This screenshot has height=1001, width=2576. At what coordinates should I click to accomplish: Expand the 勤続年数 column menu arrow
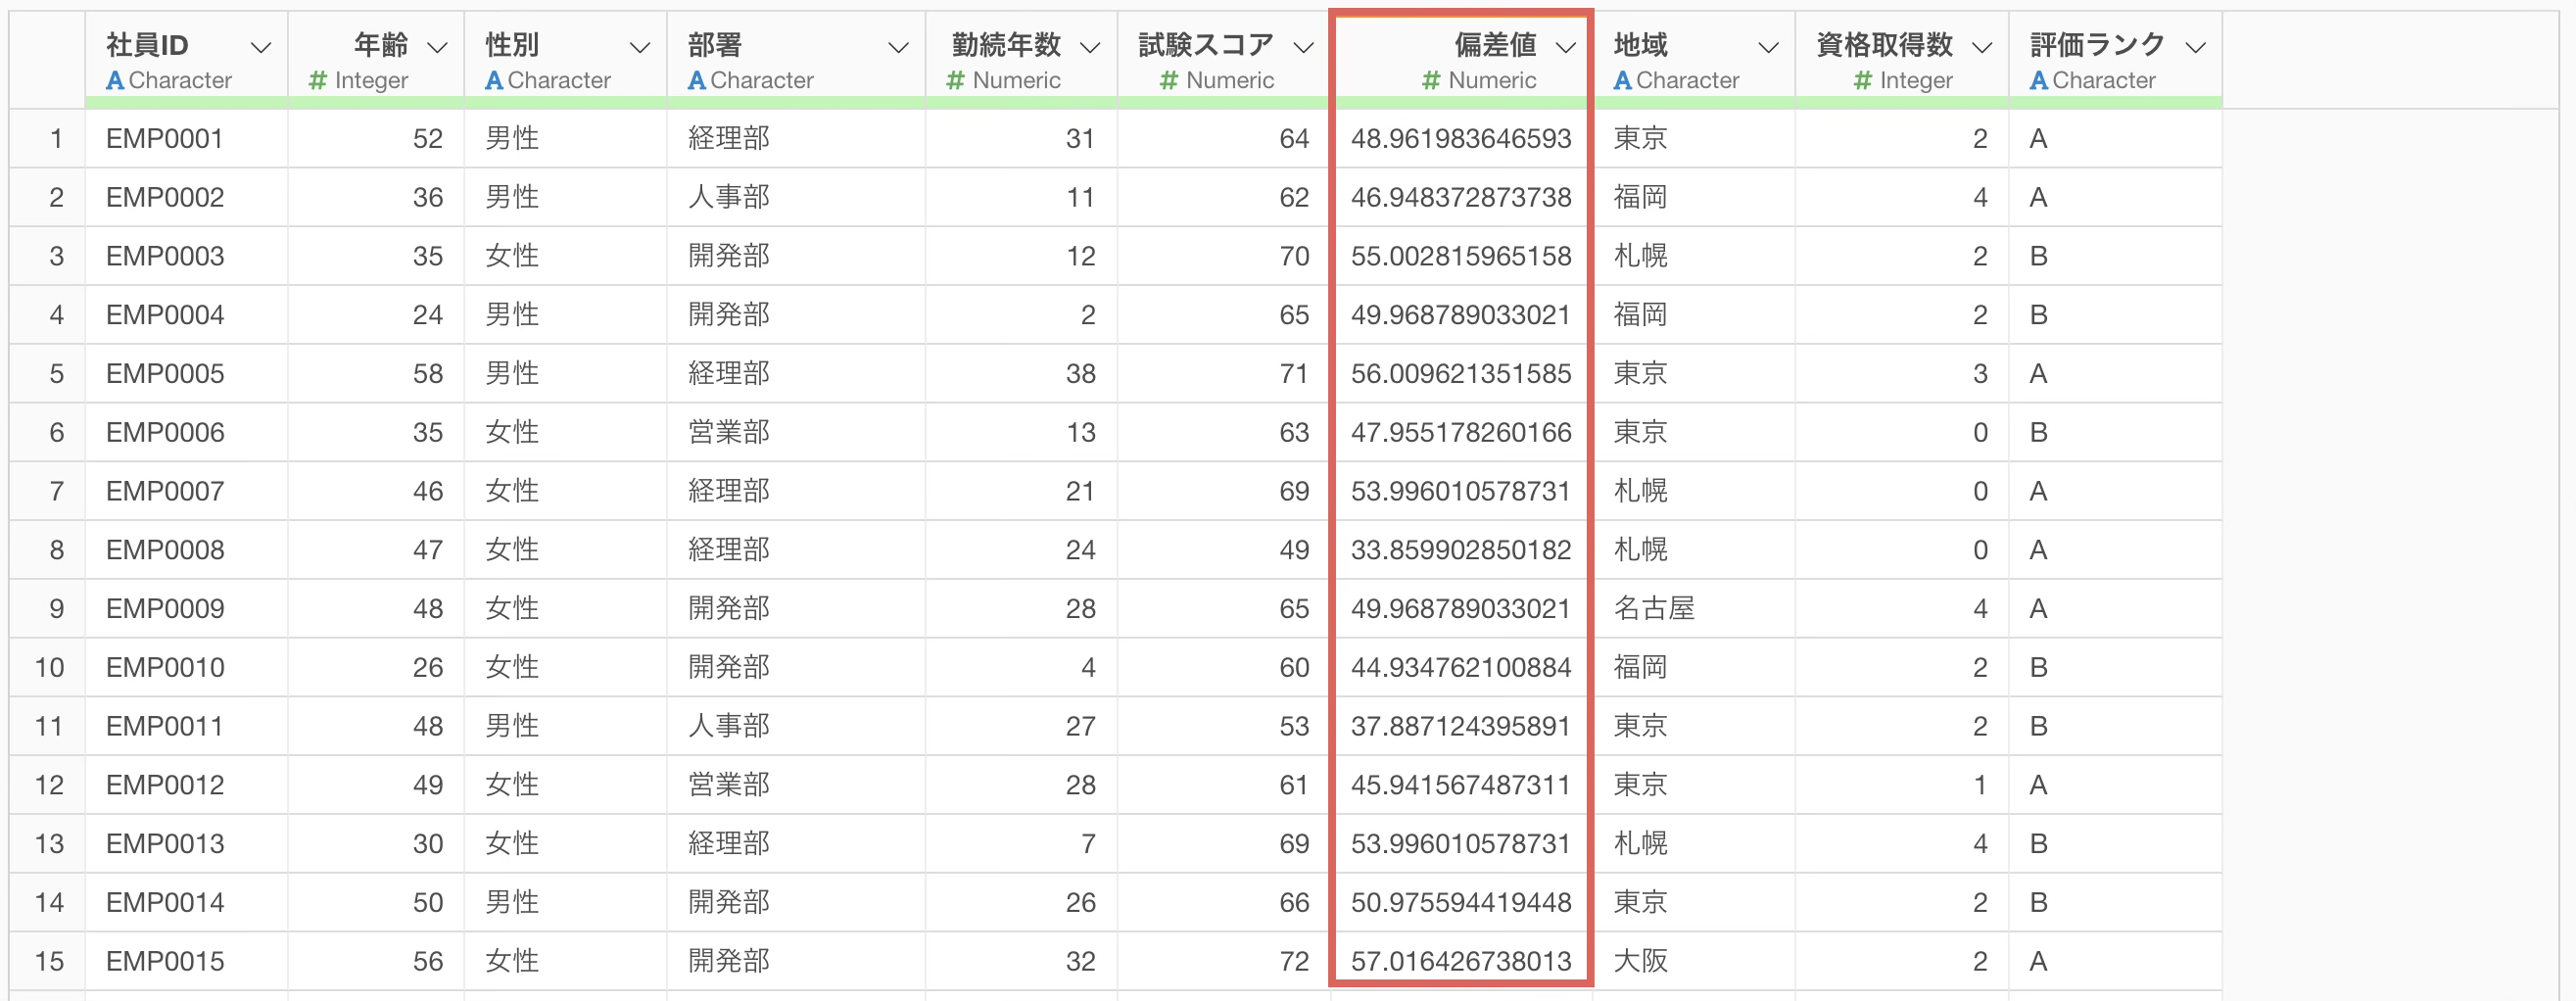tap(1090, 47)
